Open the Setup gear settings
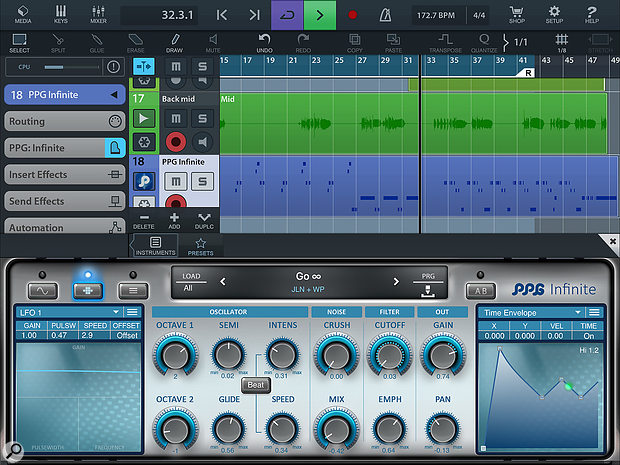The image size is (620, 465). (x=554, y=14)
